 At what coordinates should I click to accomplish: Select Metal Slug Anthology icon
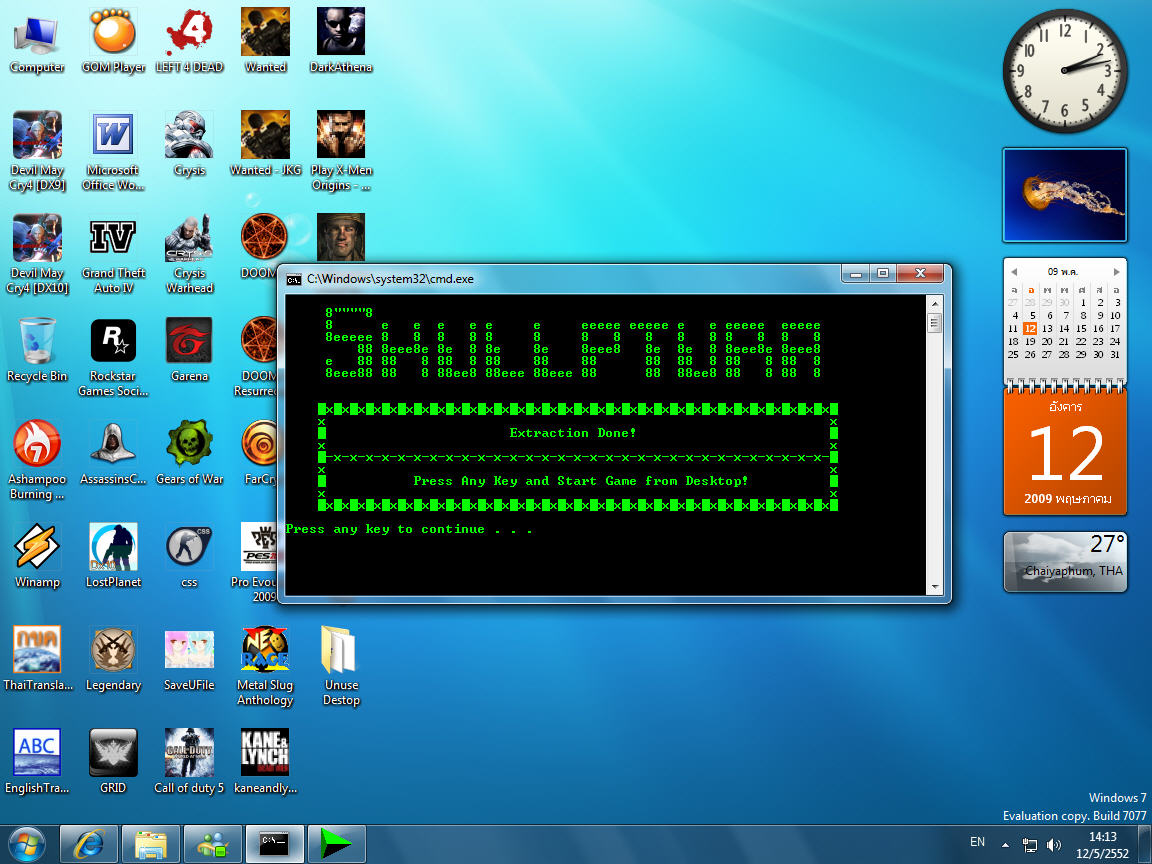[265, 666]
